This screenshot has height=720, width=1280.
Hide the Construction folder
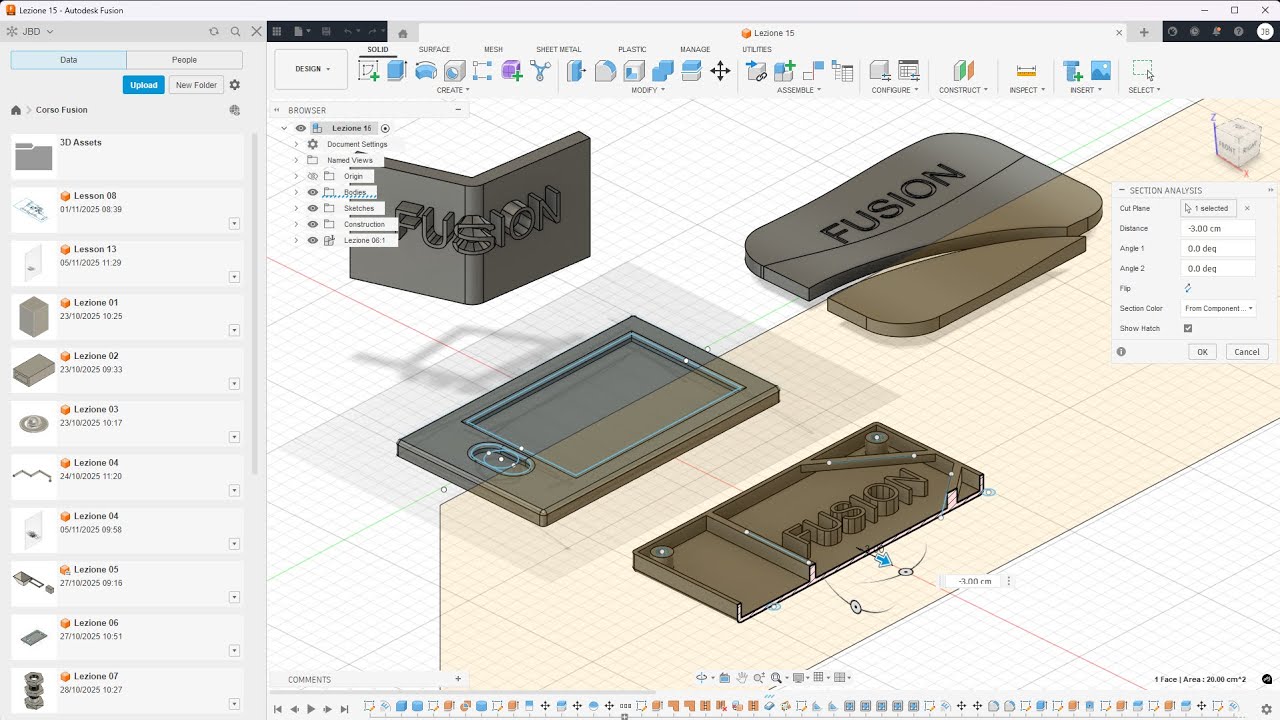click(x=312, y=224)
